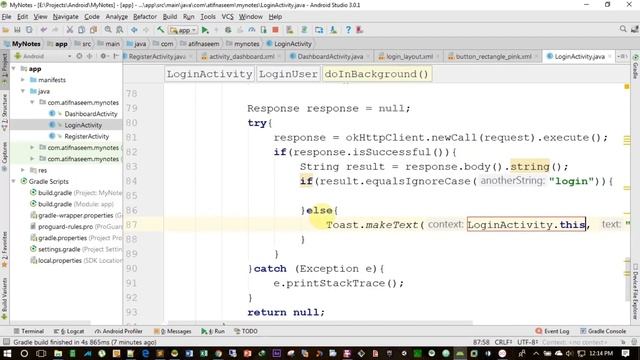The height and width of the screenshot is (360, 640).
Task: Select RegisterActivity in project tree
Action: [87, 136]
